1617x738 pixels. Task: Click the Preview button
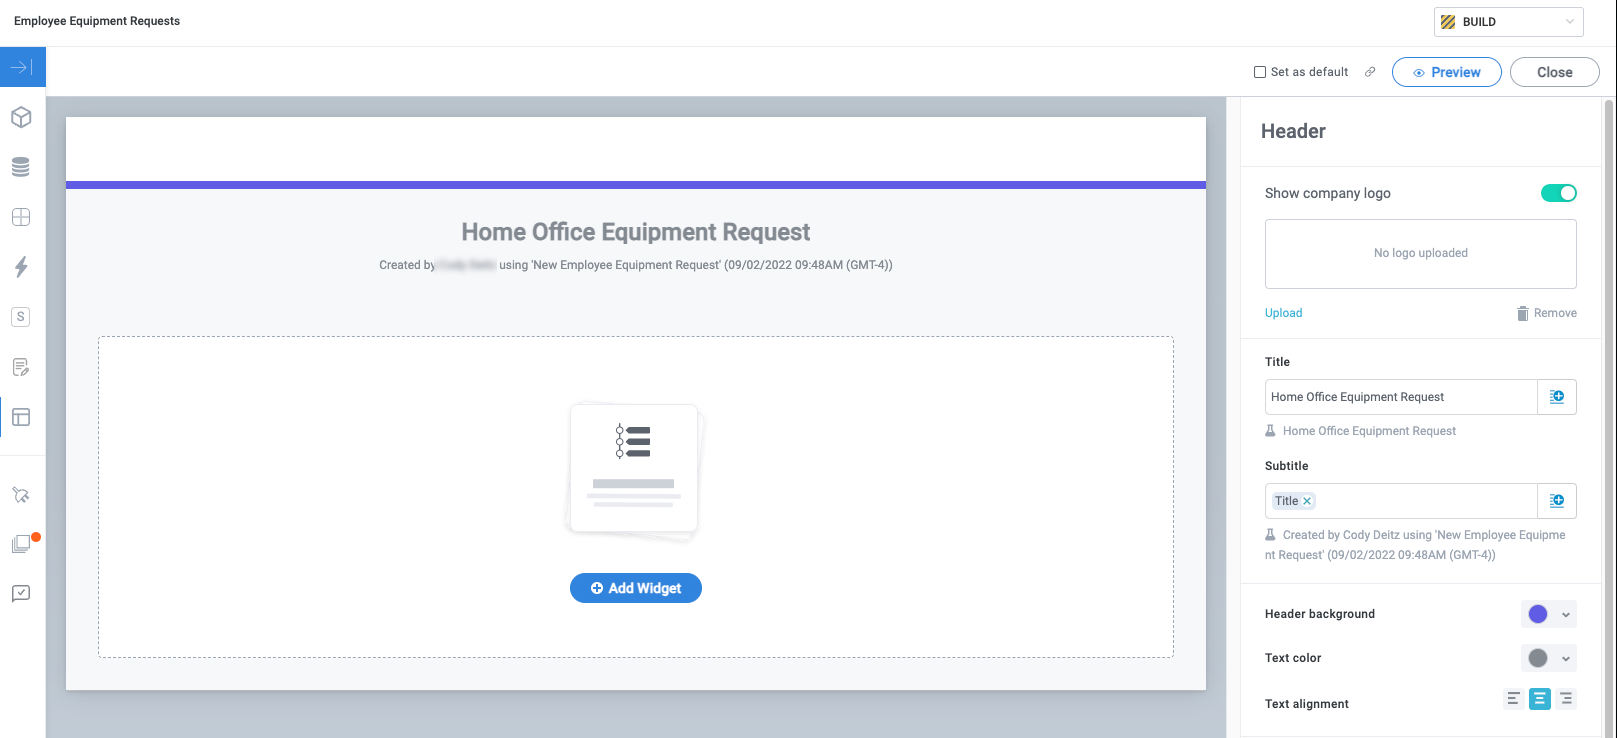pyautogui.click(x=1447, y=72)
